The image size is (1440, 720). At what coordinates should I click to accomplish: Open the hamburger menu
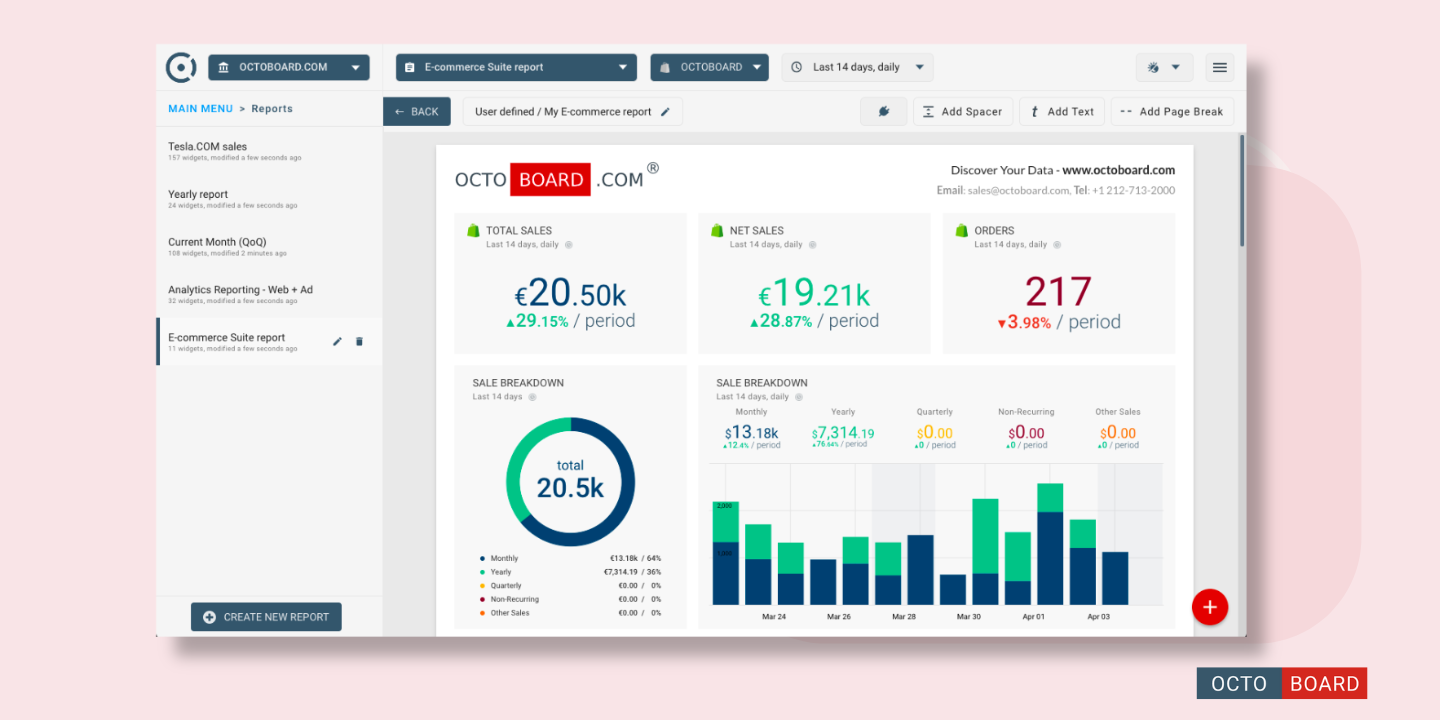1219,68
